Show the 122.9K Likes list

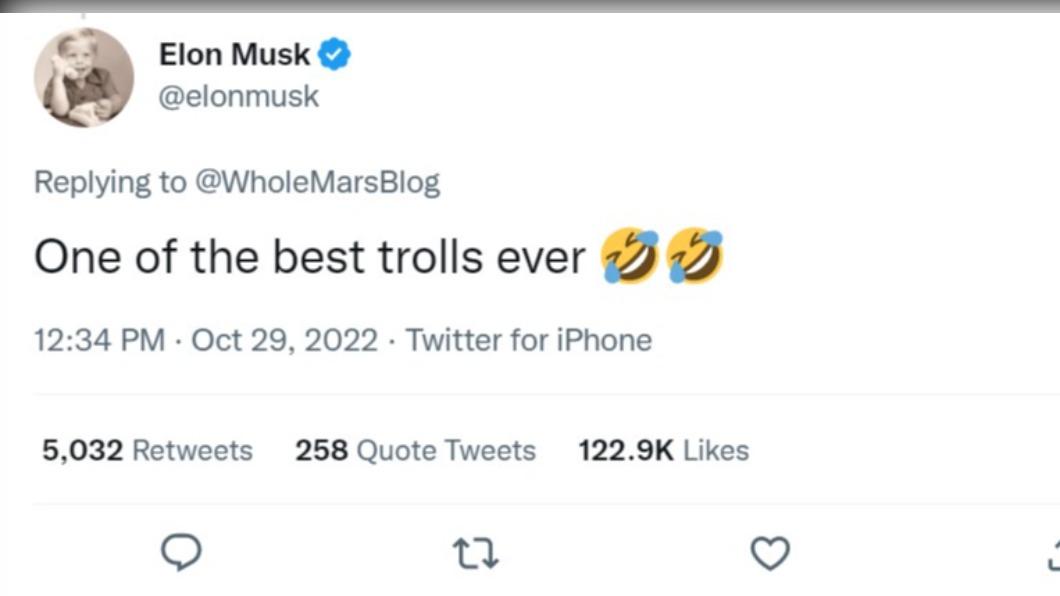coord(664,450)
